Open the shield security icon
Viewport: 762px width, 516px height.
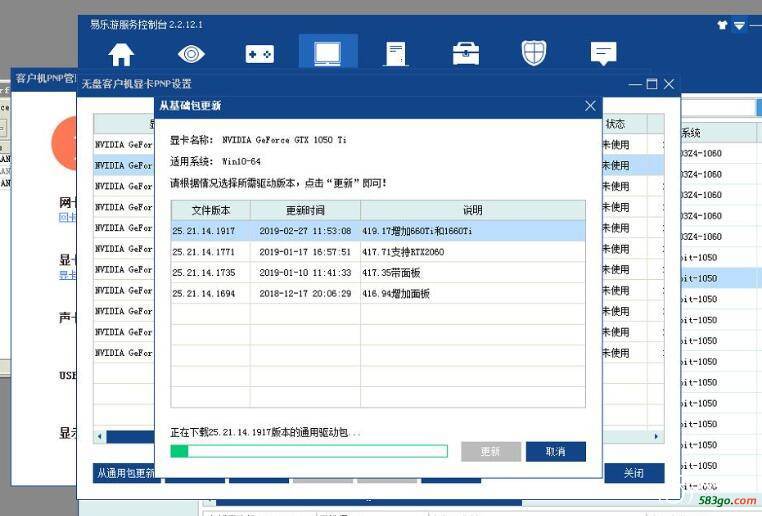534,53
